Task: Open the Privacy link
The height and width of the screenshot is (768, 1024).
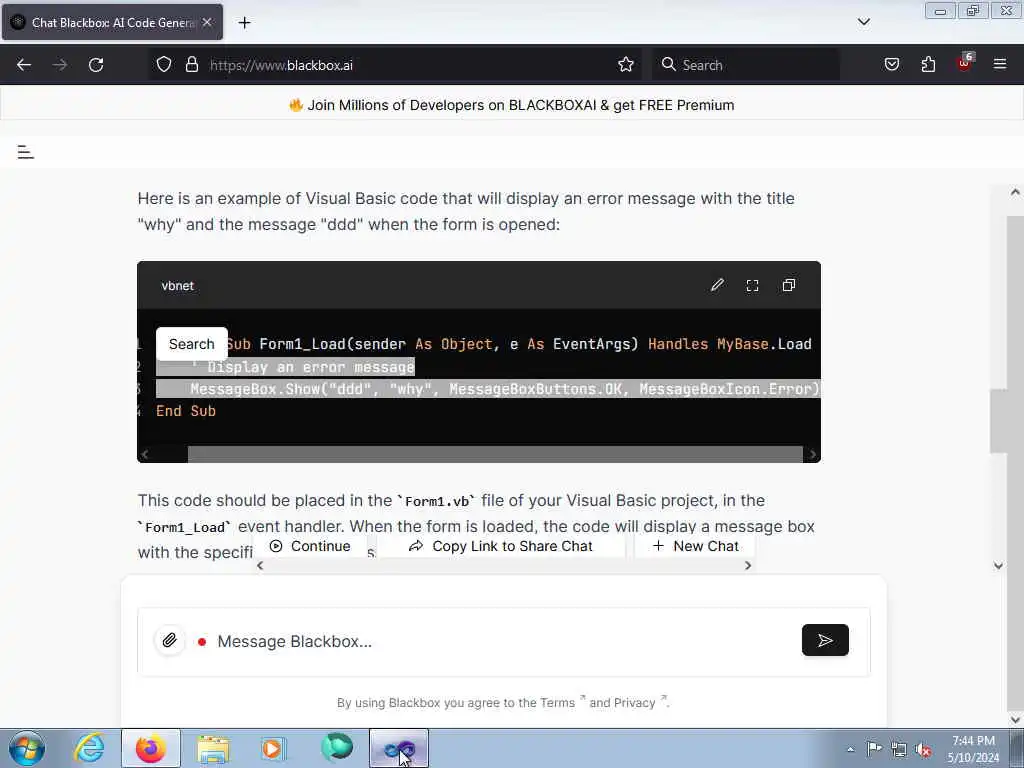Action: [x=636, y=703]
